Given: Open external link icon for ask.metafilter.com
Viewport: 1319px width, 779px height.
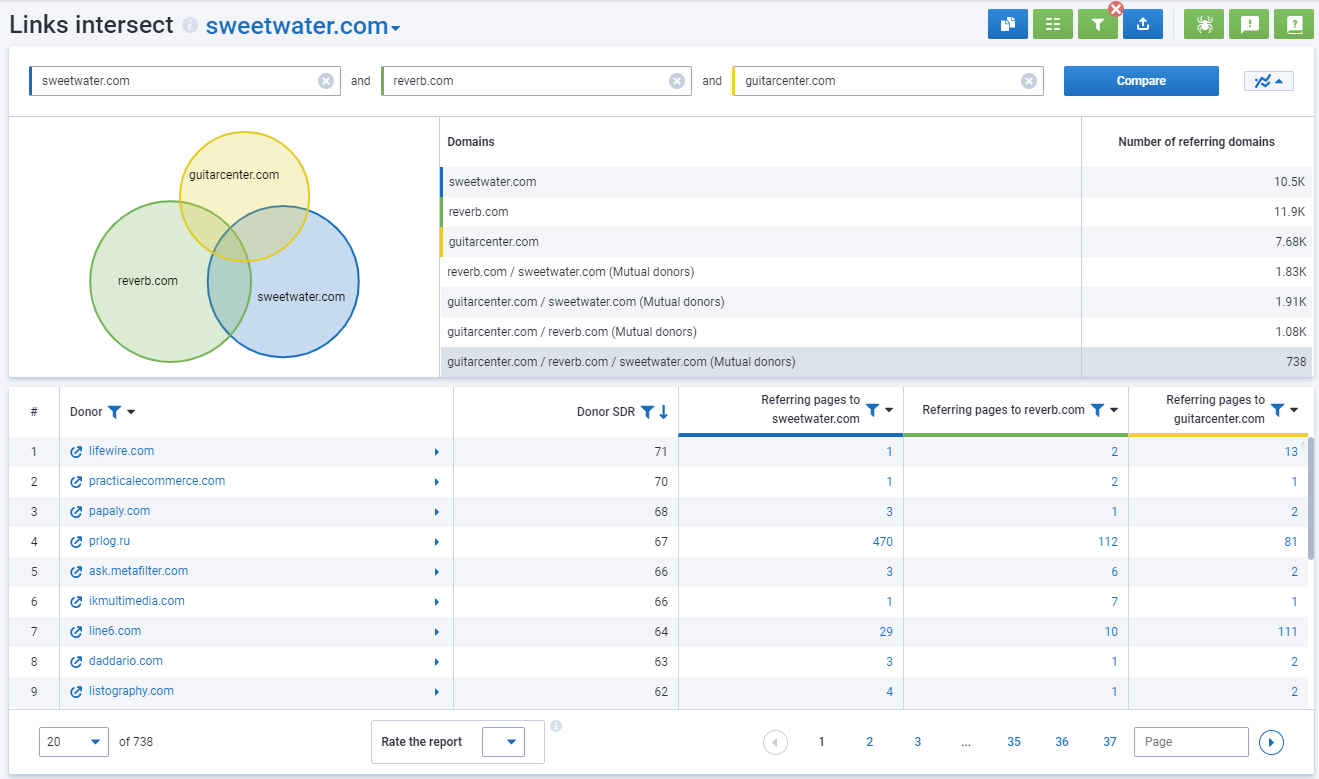Looking at the screenshot, I should pos(77,572).
